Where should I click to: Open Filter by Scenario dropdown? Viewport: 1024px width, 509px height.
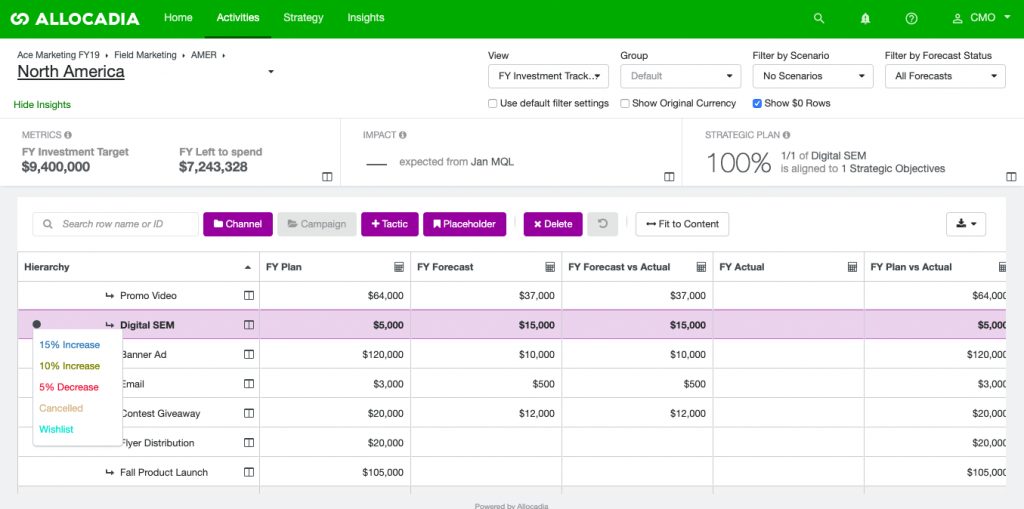pos(813,76)
